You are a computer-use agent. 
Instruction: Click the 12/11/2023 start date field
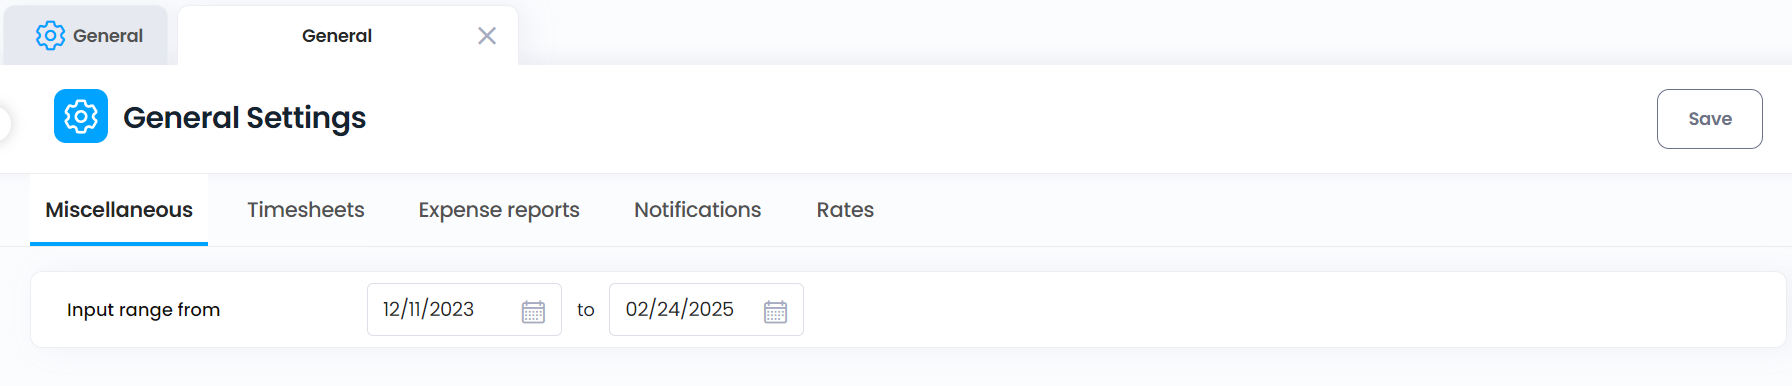464,310
